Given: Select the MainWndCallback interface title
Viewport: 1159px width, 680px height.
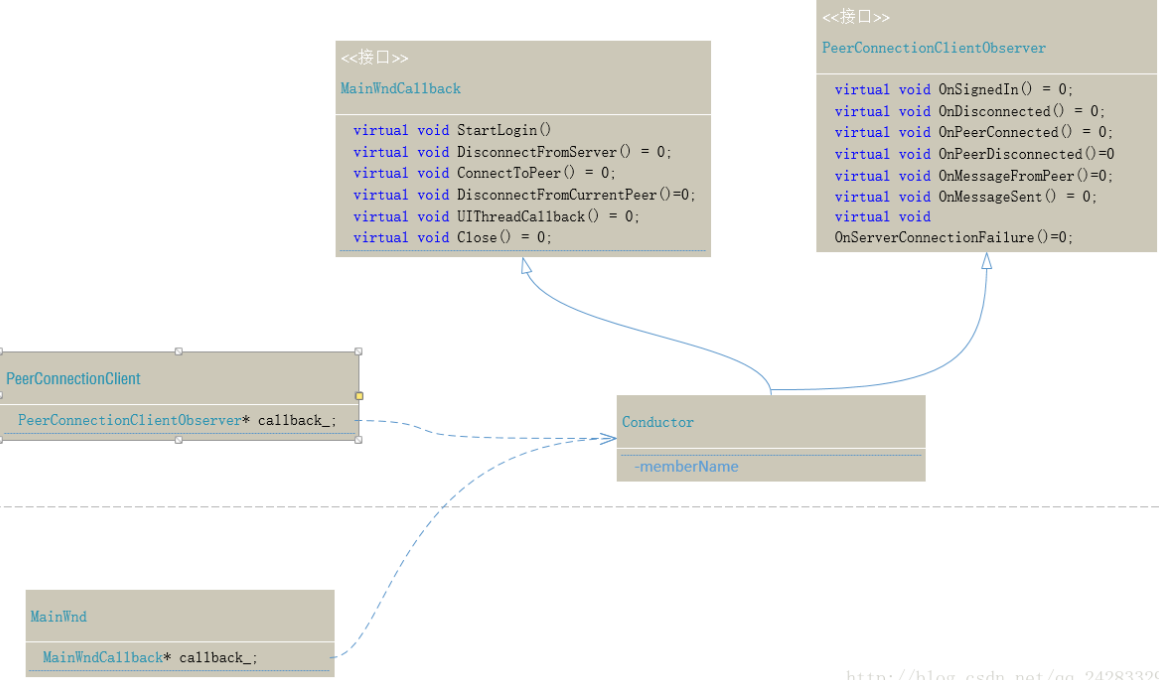Looking at the screenshot, I should (400, 88).
